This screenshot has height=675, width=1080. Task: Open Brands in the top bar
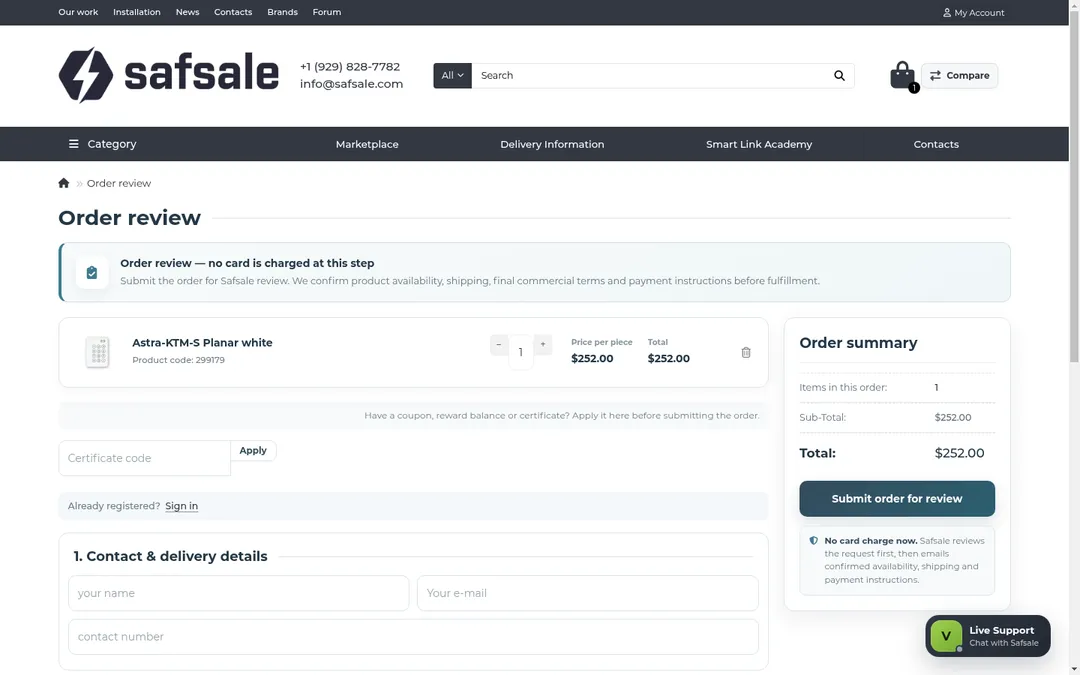point(282,12)
